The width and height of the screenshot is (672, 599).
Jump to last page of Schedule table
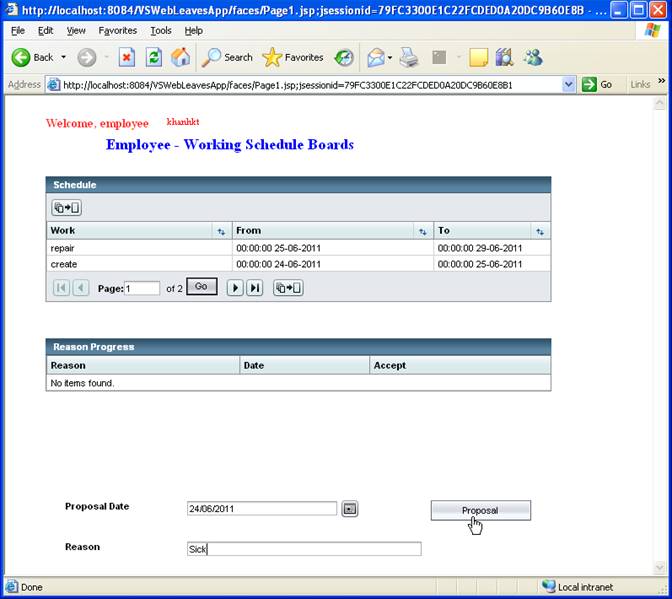click(255, 288)
